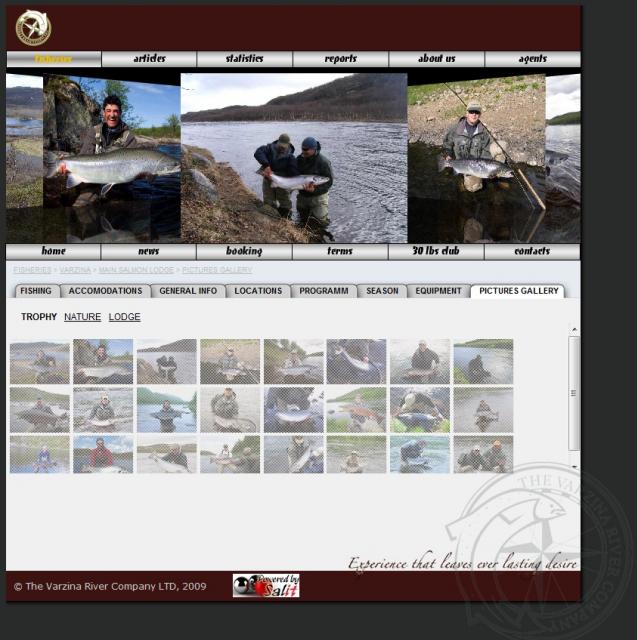The image size is (637, 640).
Task: Navigate to the booking page
Action: click(244, 252)
